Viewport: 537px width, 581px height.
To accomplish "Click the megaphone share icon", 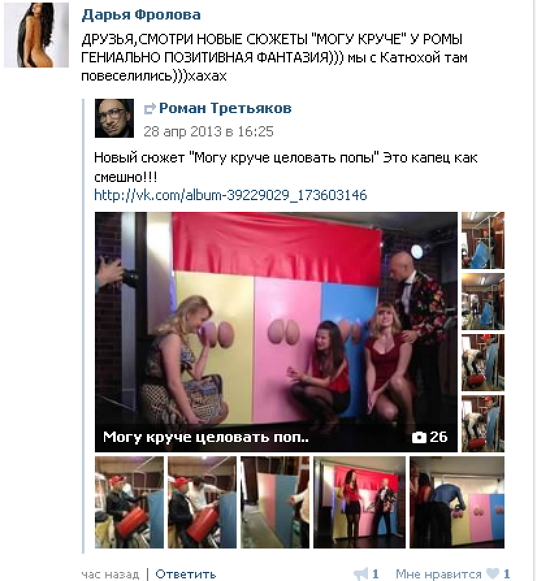I will (x=361, y=574).
